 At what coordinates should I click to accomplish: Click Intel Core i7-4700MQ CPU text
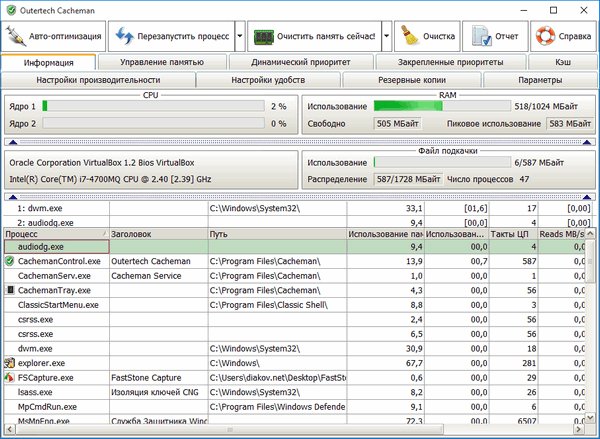click(110, 179)
